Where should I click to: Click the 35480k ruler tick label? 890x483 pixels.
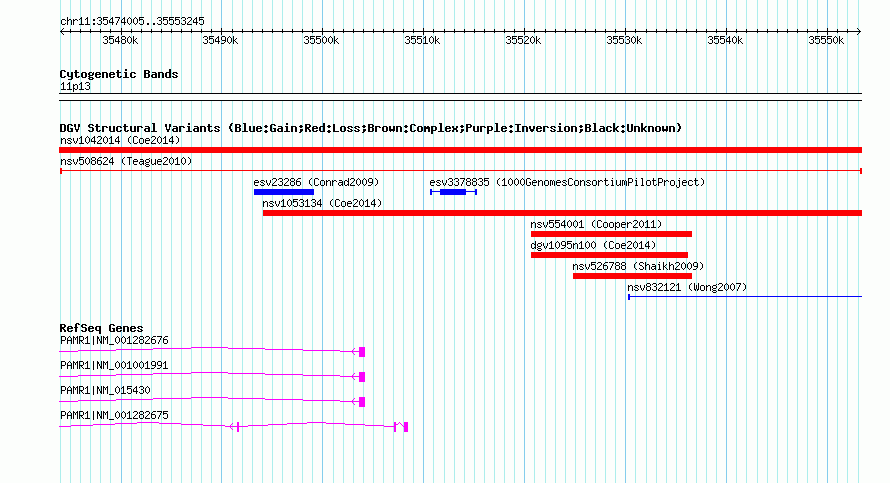point(120,40)
